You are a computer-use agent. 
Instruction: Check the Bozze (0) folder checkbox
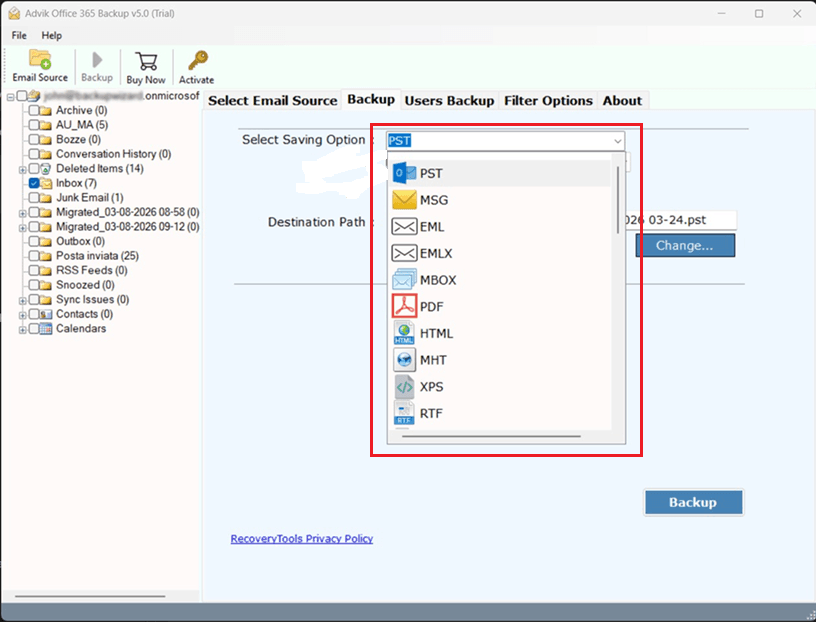click(34, 139)
